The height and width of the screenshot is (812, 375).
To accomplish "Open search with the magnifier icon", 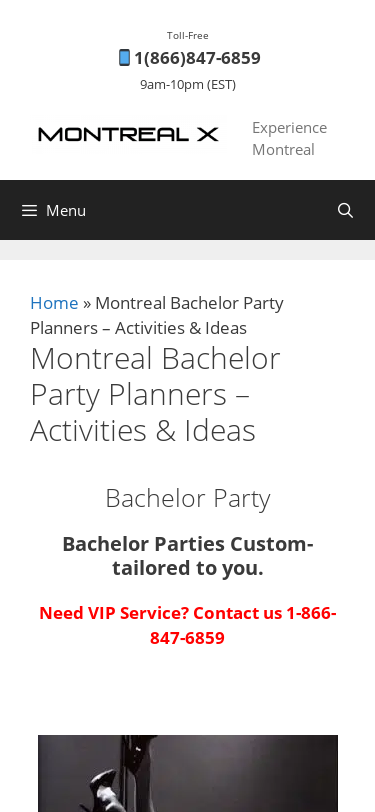I will coord(345,210).
